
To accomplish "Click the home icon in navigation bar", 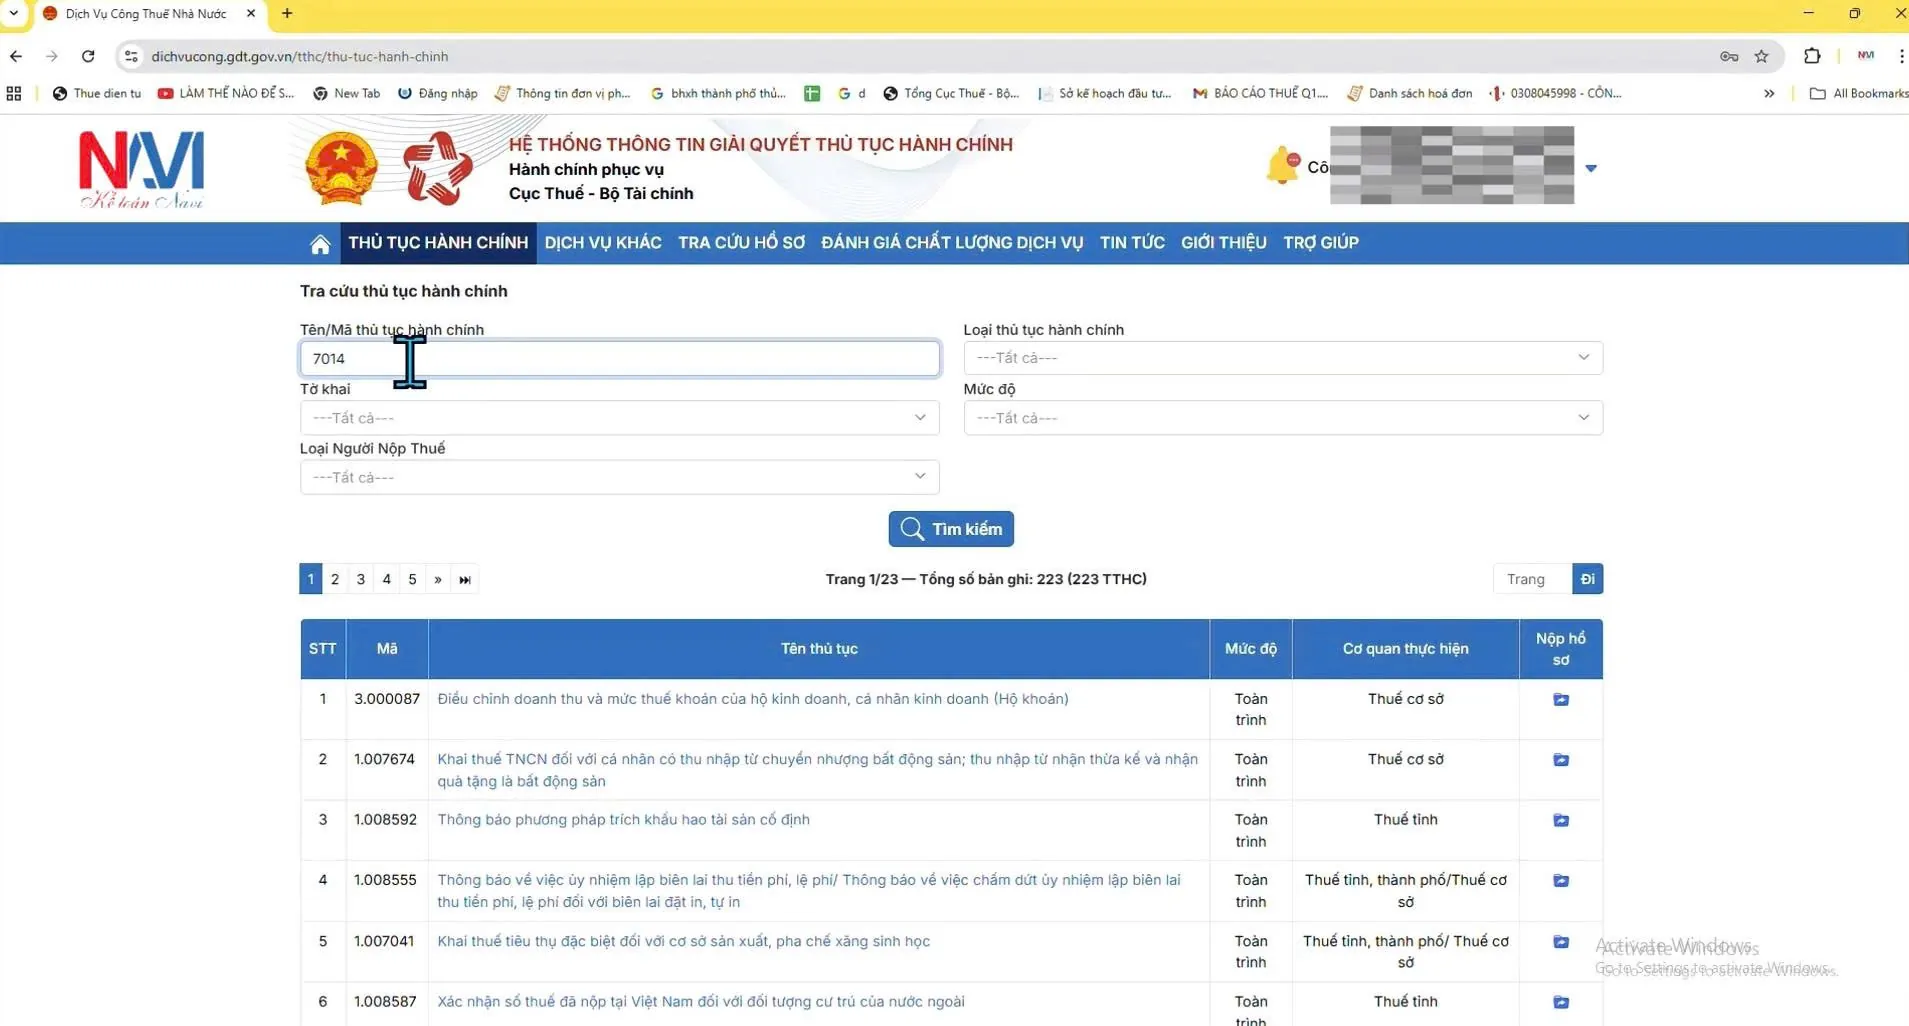I will [320, 244].
